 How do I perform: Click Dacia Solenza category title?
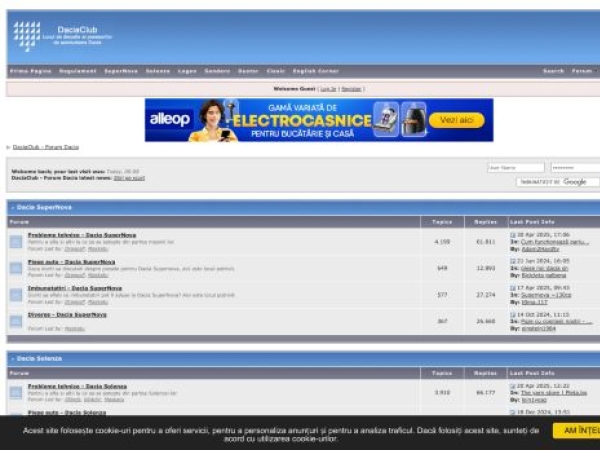39,359
